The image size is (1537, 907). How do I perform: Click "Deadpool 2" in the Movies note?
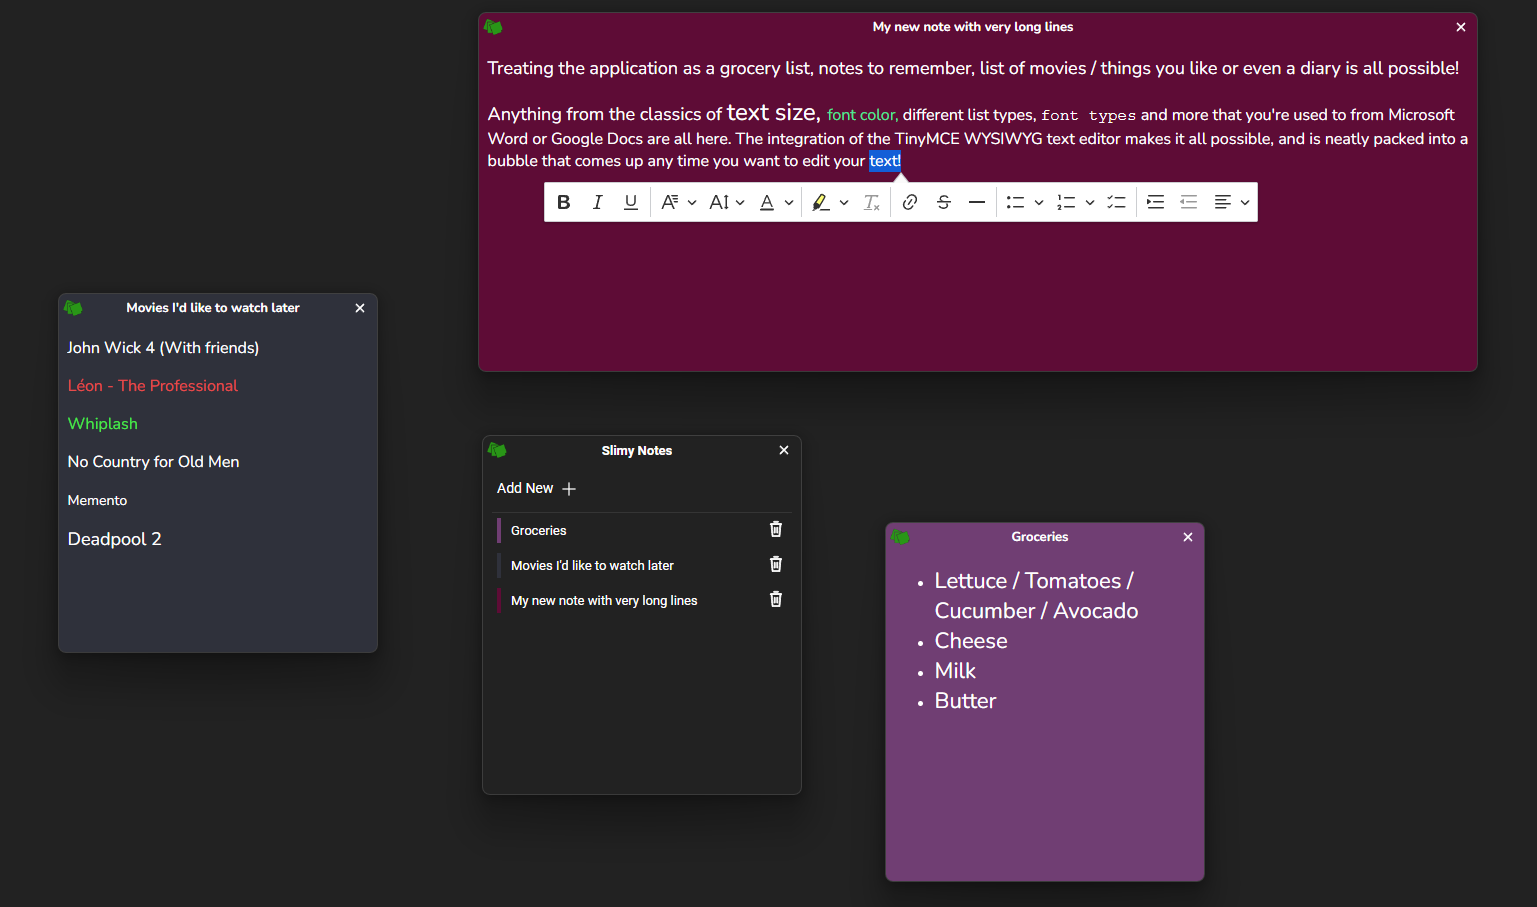coord(115,539)
